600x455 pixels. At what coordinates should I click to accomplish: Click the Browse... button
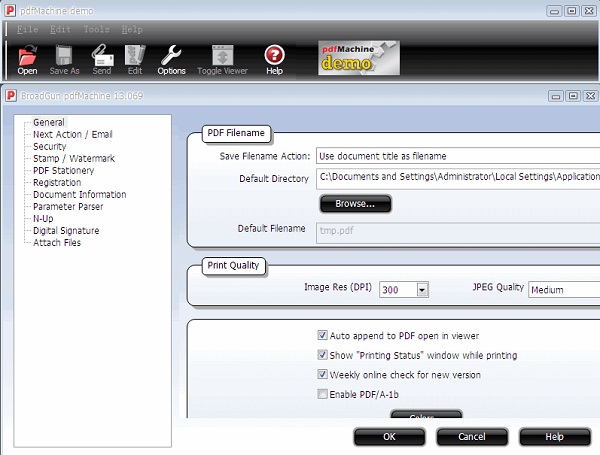tap(355, 204)
